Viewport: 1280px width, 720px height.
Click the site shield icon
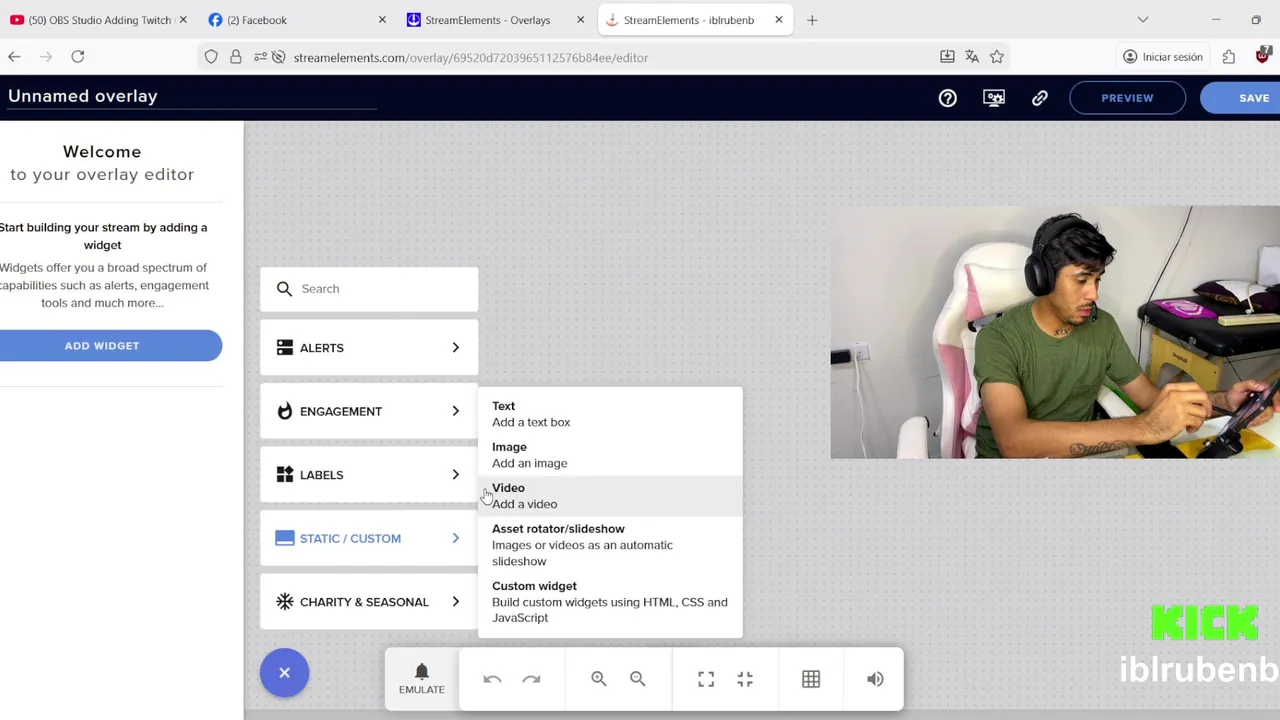[x=211, y=57]
